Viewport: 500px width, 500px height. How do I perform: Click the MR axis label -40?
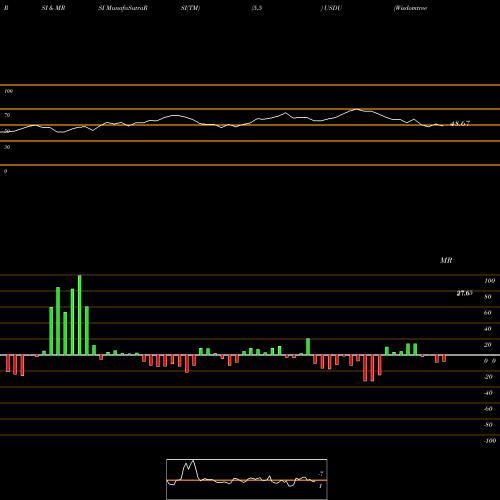pos(488,393)
